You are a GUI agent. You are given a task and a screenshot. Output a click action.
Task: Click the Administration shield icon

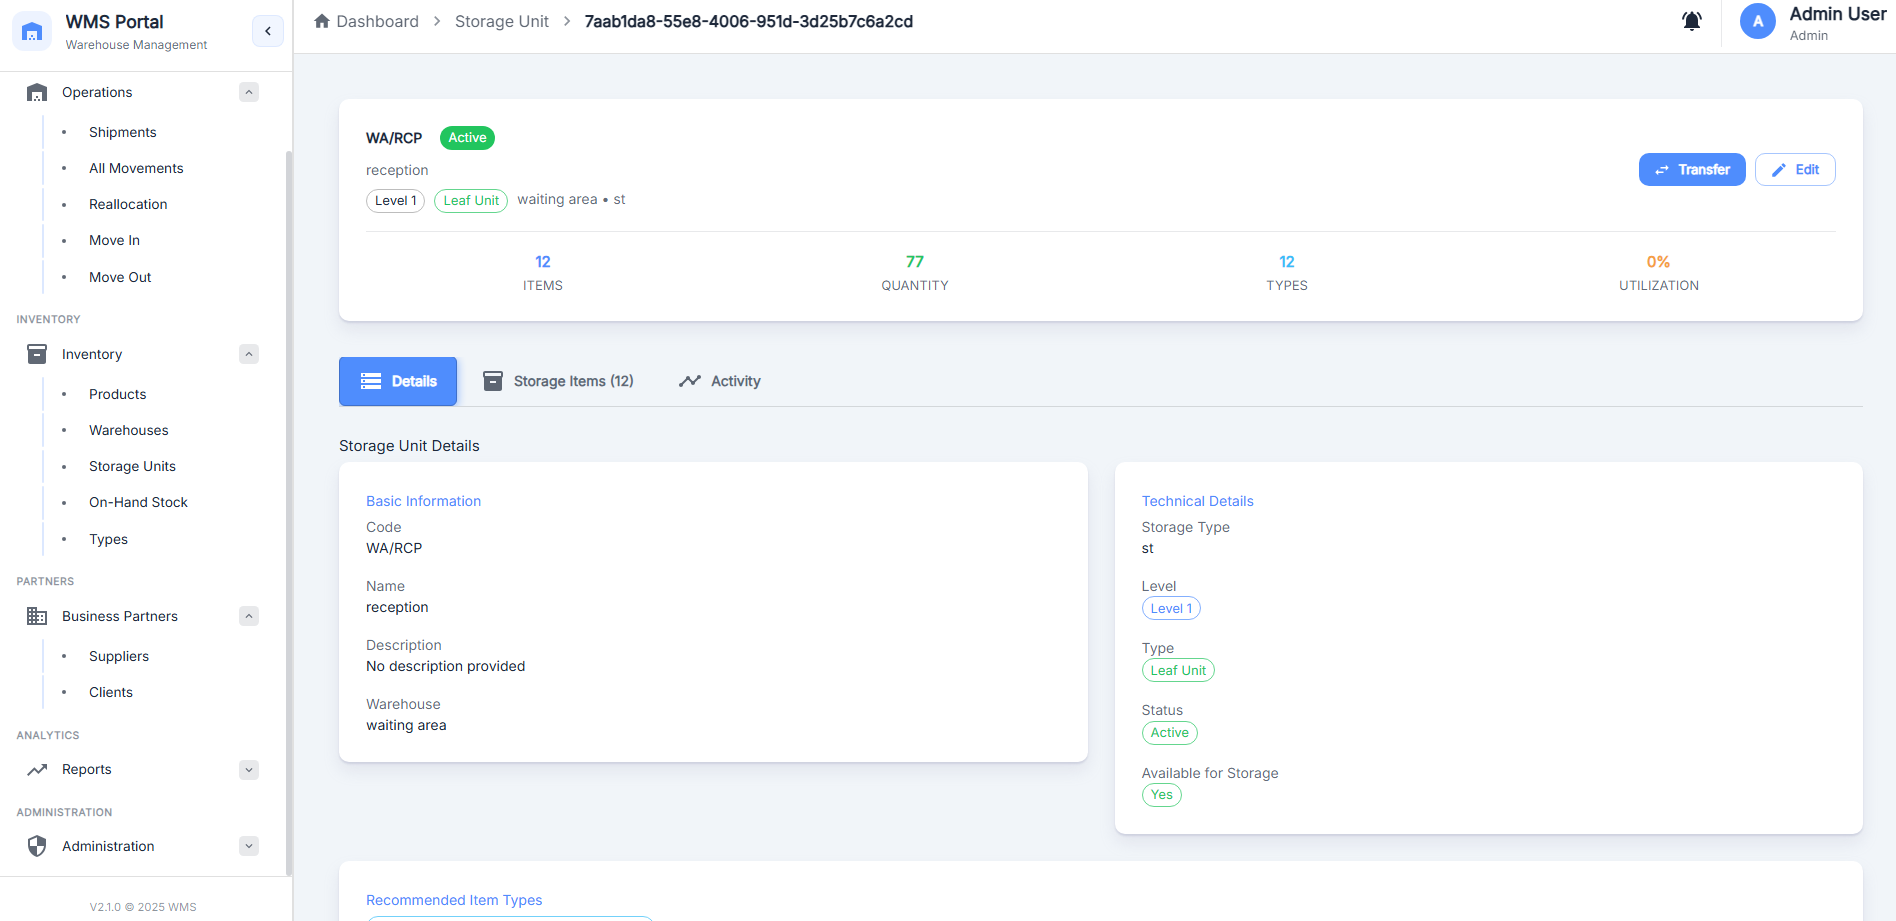[x=37, y=846]
